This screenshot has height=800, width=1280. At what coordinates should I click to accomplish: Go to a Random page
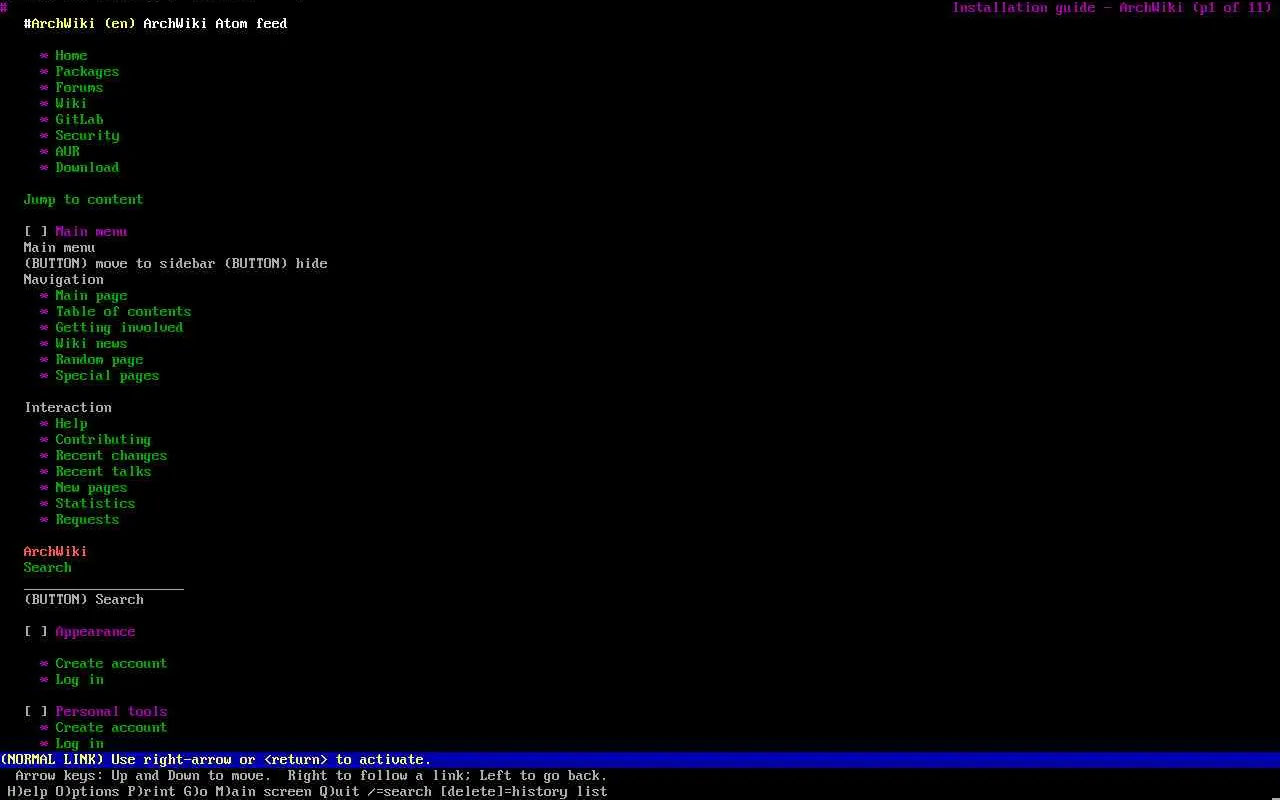99,359
